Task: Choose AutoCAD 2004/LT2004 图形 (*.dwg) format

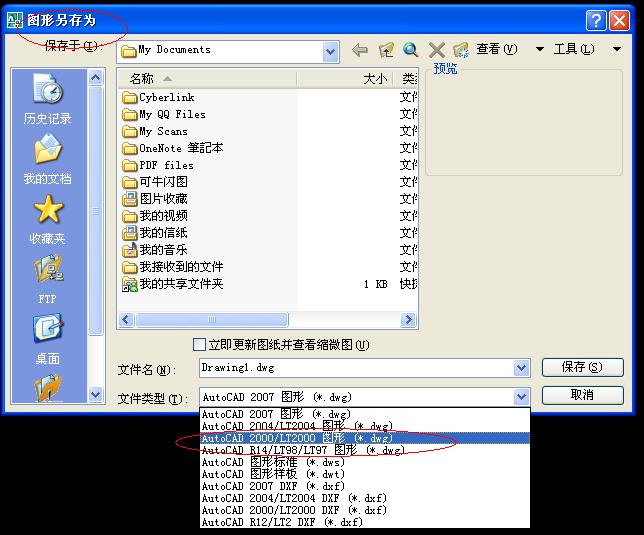Action: tap(365, 426)
